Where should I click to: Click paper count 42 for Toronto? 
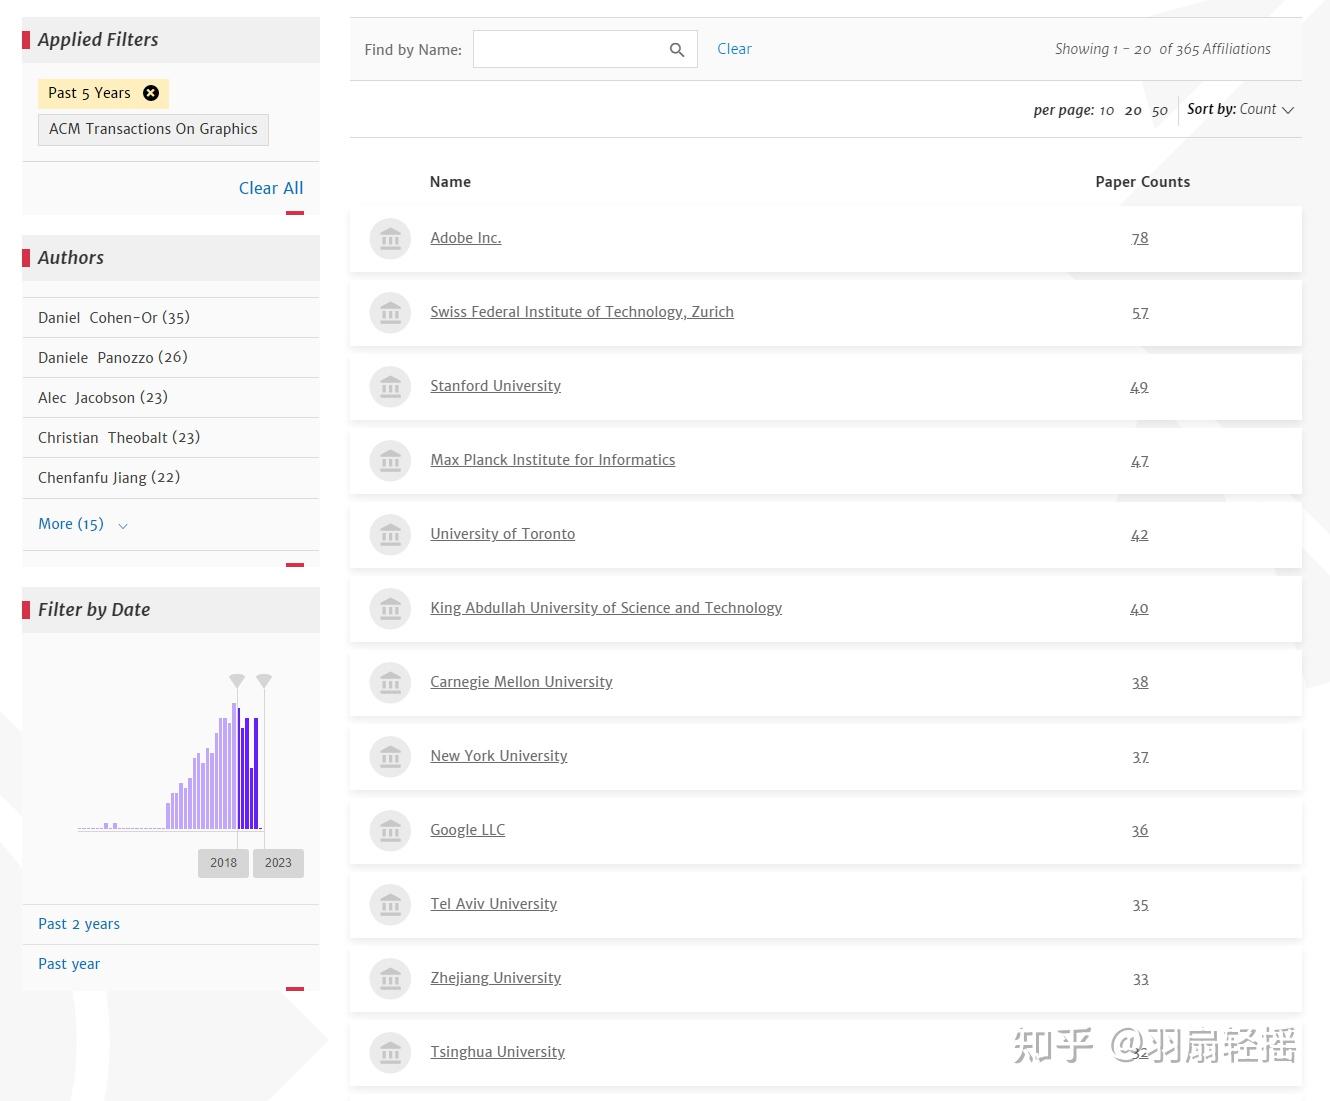point(1140,535)
